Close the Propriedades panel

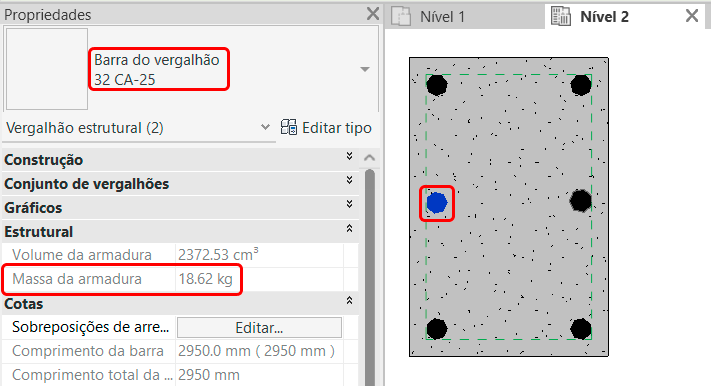[373, 14]
